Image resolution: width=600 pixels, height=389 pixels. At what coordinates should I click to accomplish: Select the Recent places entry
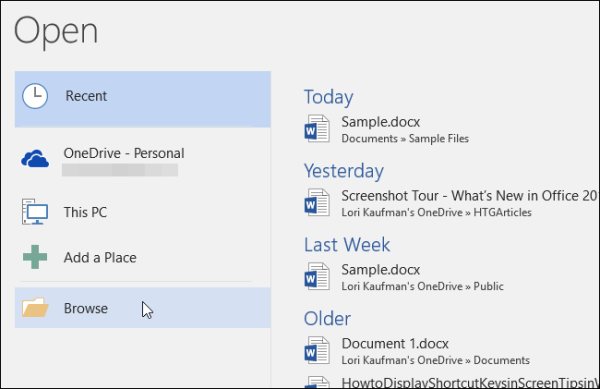tap(143, 99)
